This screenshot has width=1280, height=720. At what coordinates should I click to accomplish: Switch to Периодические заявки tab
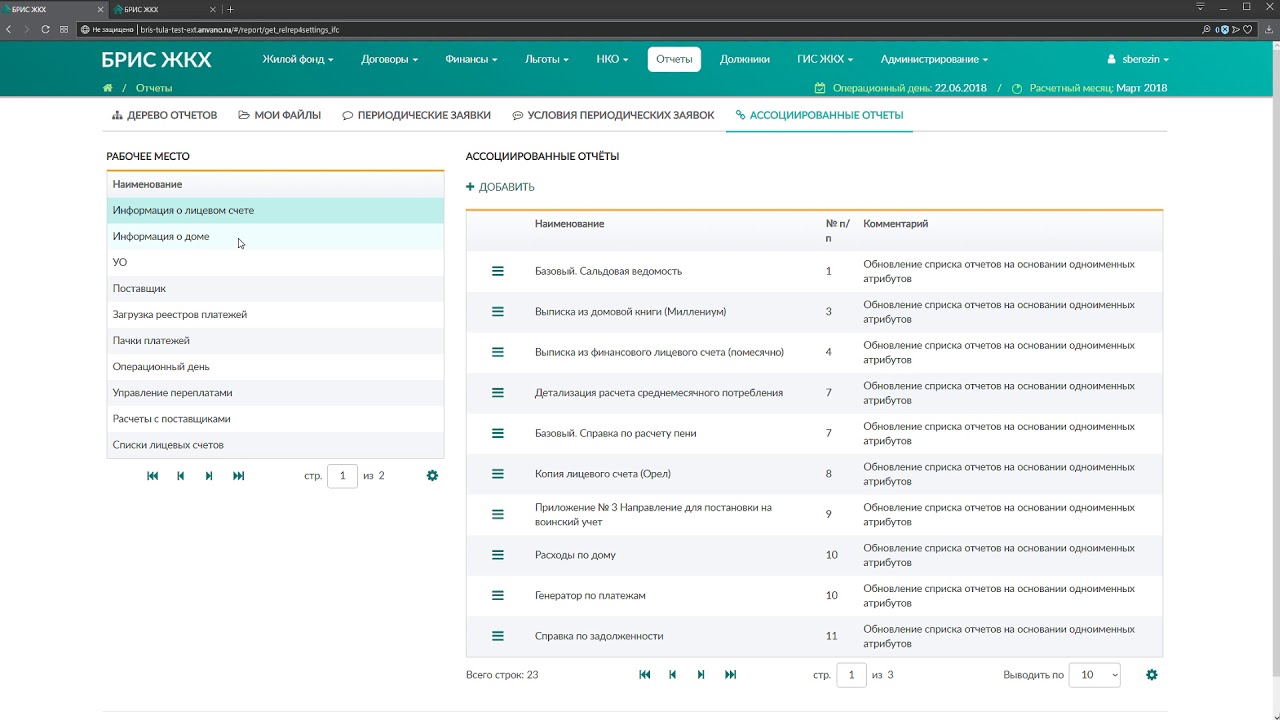pyautogui.click(x=417, y=115)
